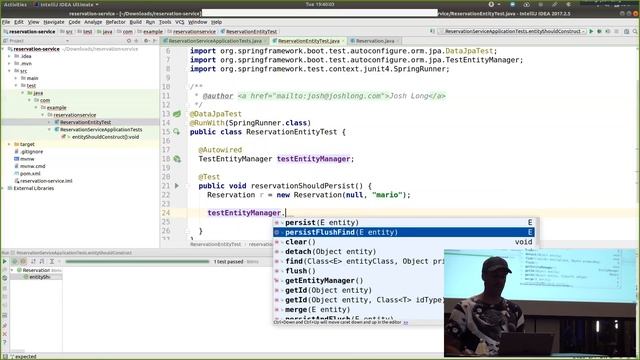This screenshot has width=640, height=360.
Task: Select getEntityManager() completion item
Action: pos(359,280)
